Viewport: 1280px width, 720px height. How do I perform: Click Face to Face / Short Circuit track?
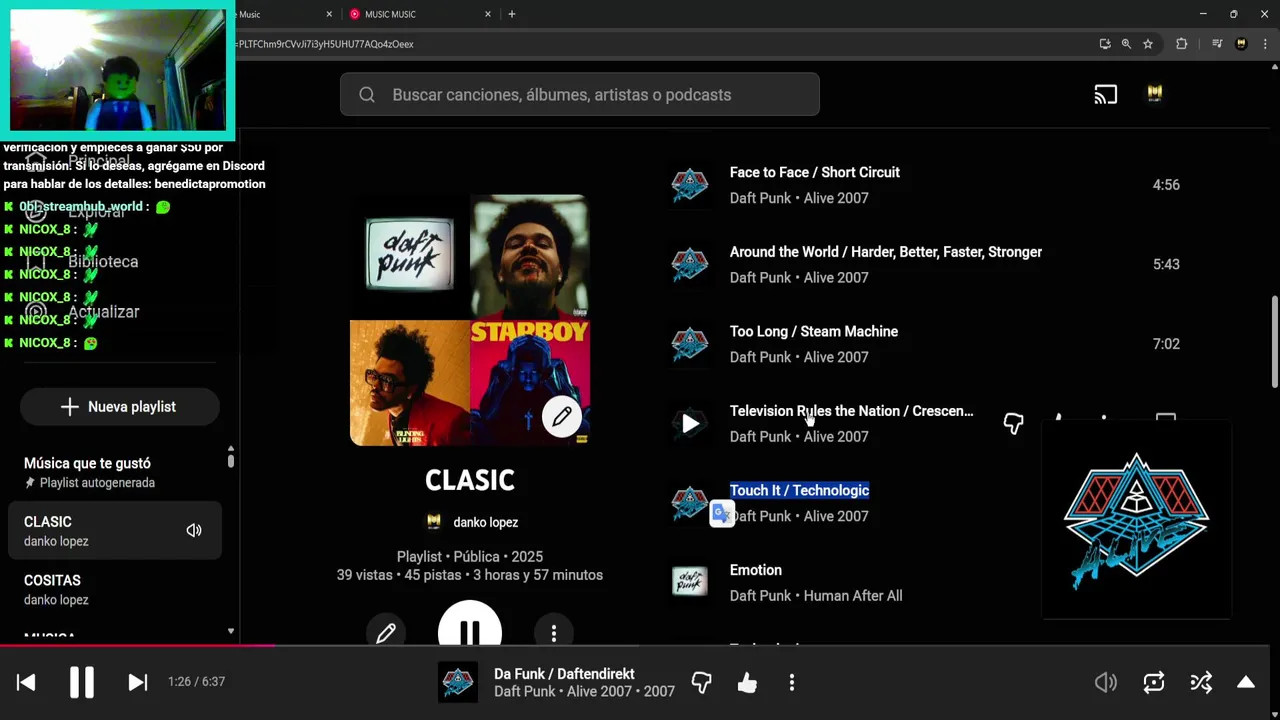(x=814, y=172)
